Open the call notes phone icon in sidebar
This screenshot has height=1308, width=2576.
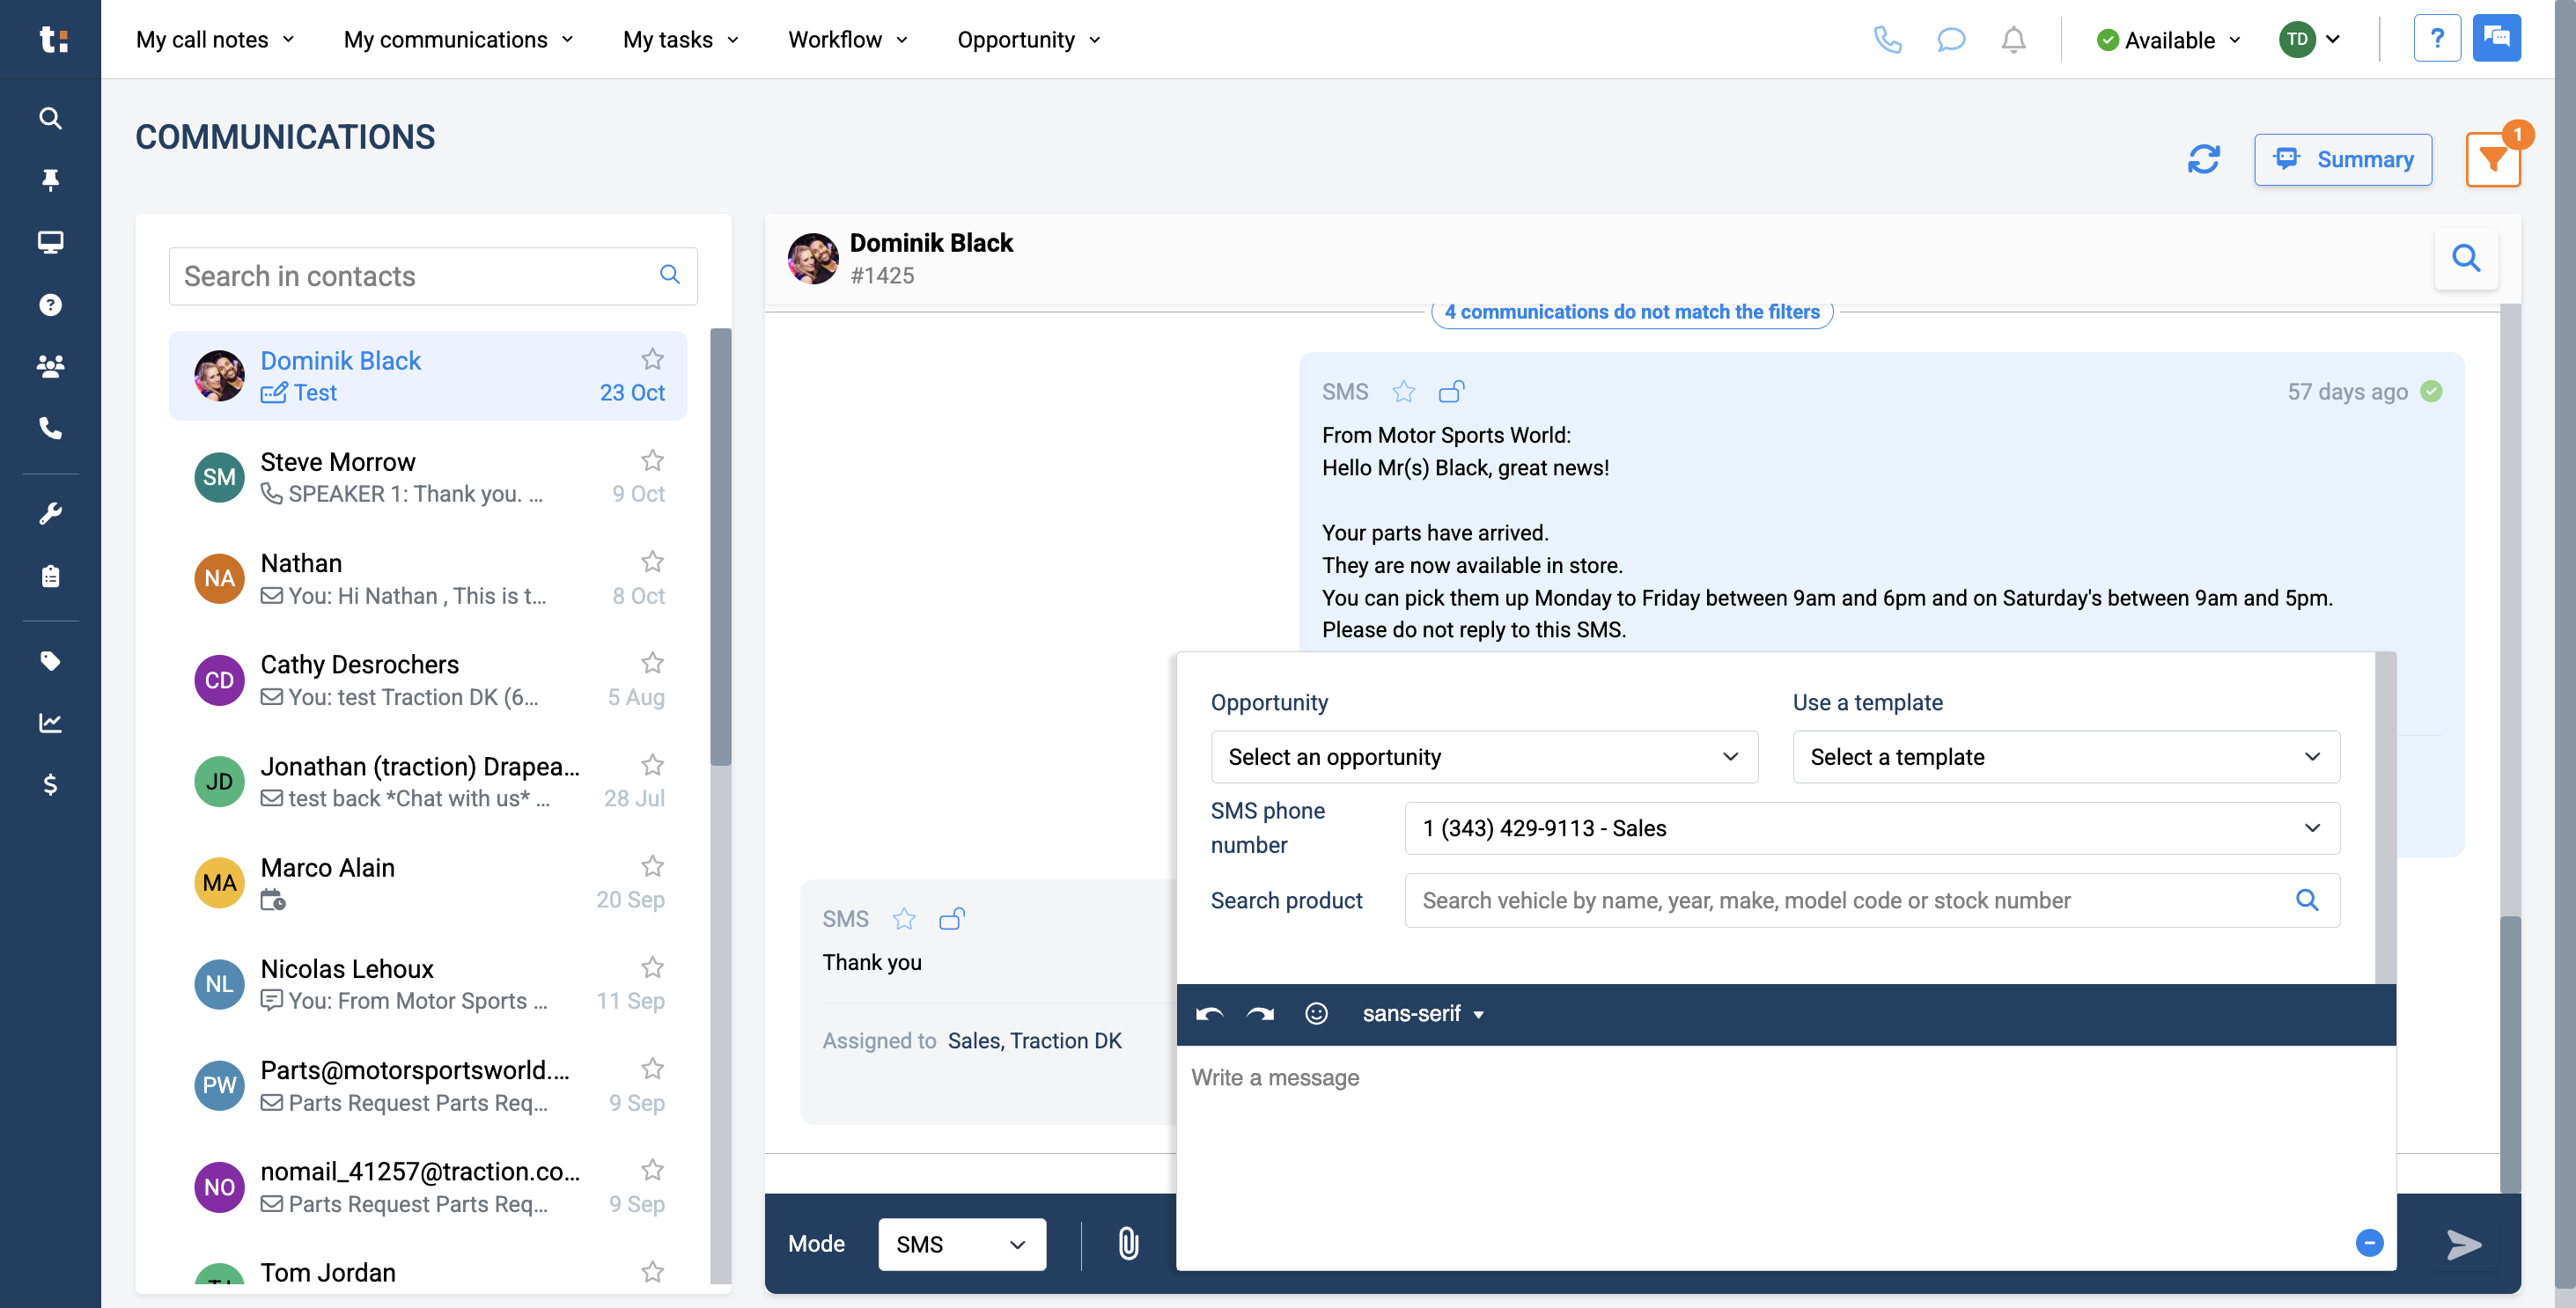point(50,428)
